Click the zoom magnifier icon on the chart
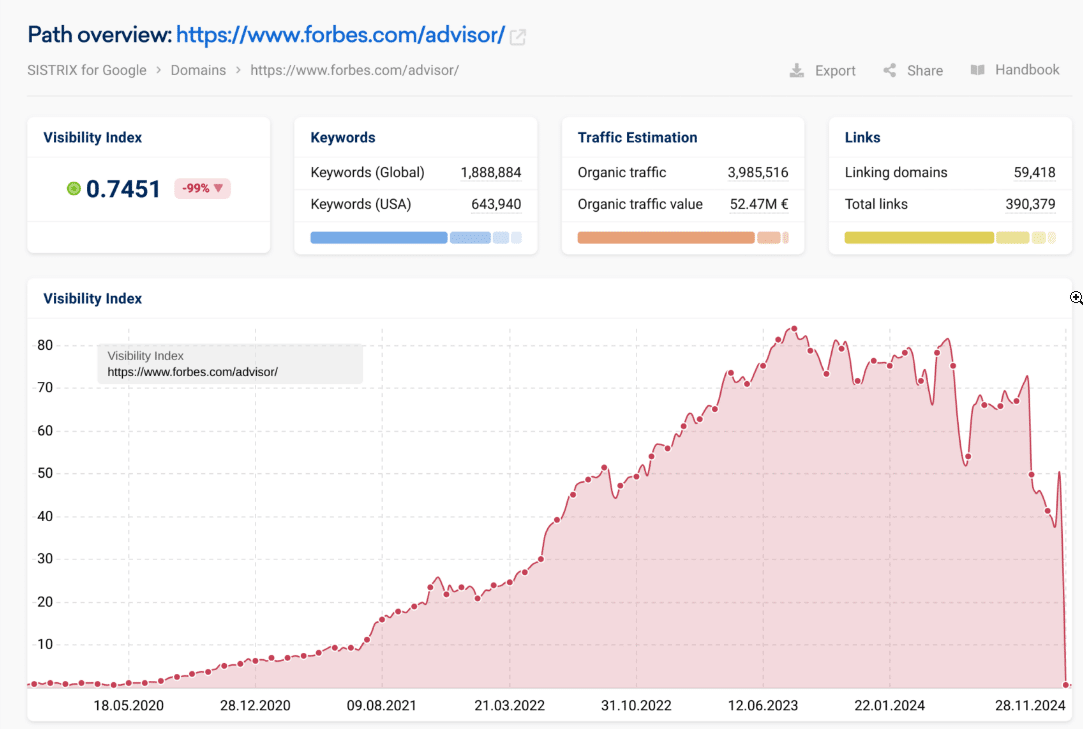This screenshot has height=729, width=1083. [1076, 298]
